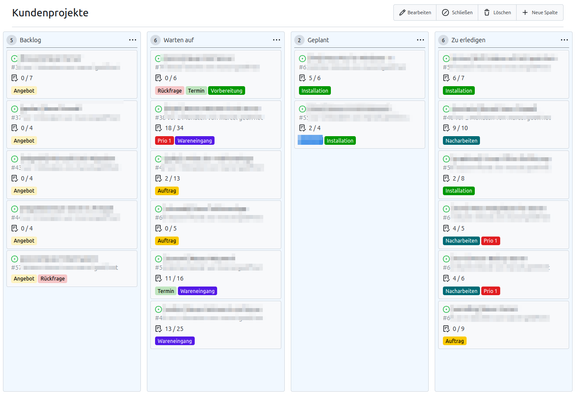Select Wareneingang label on the 13 / 25 card
576x399 pixels.
pyautogui.click(x=175, y=341)
